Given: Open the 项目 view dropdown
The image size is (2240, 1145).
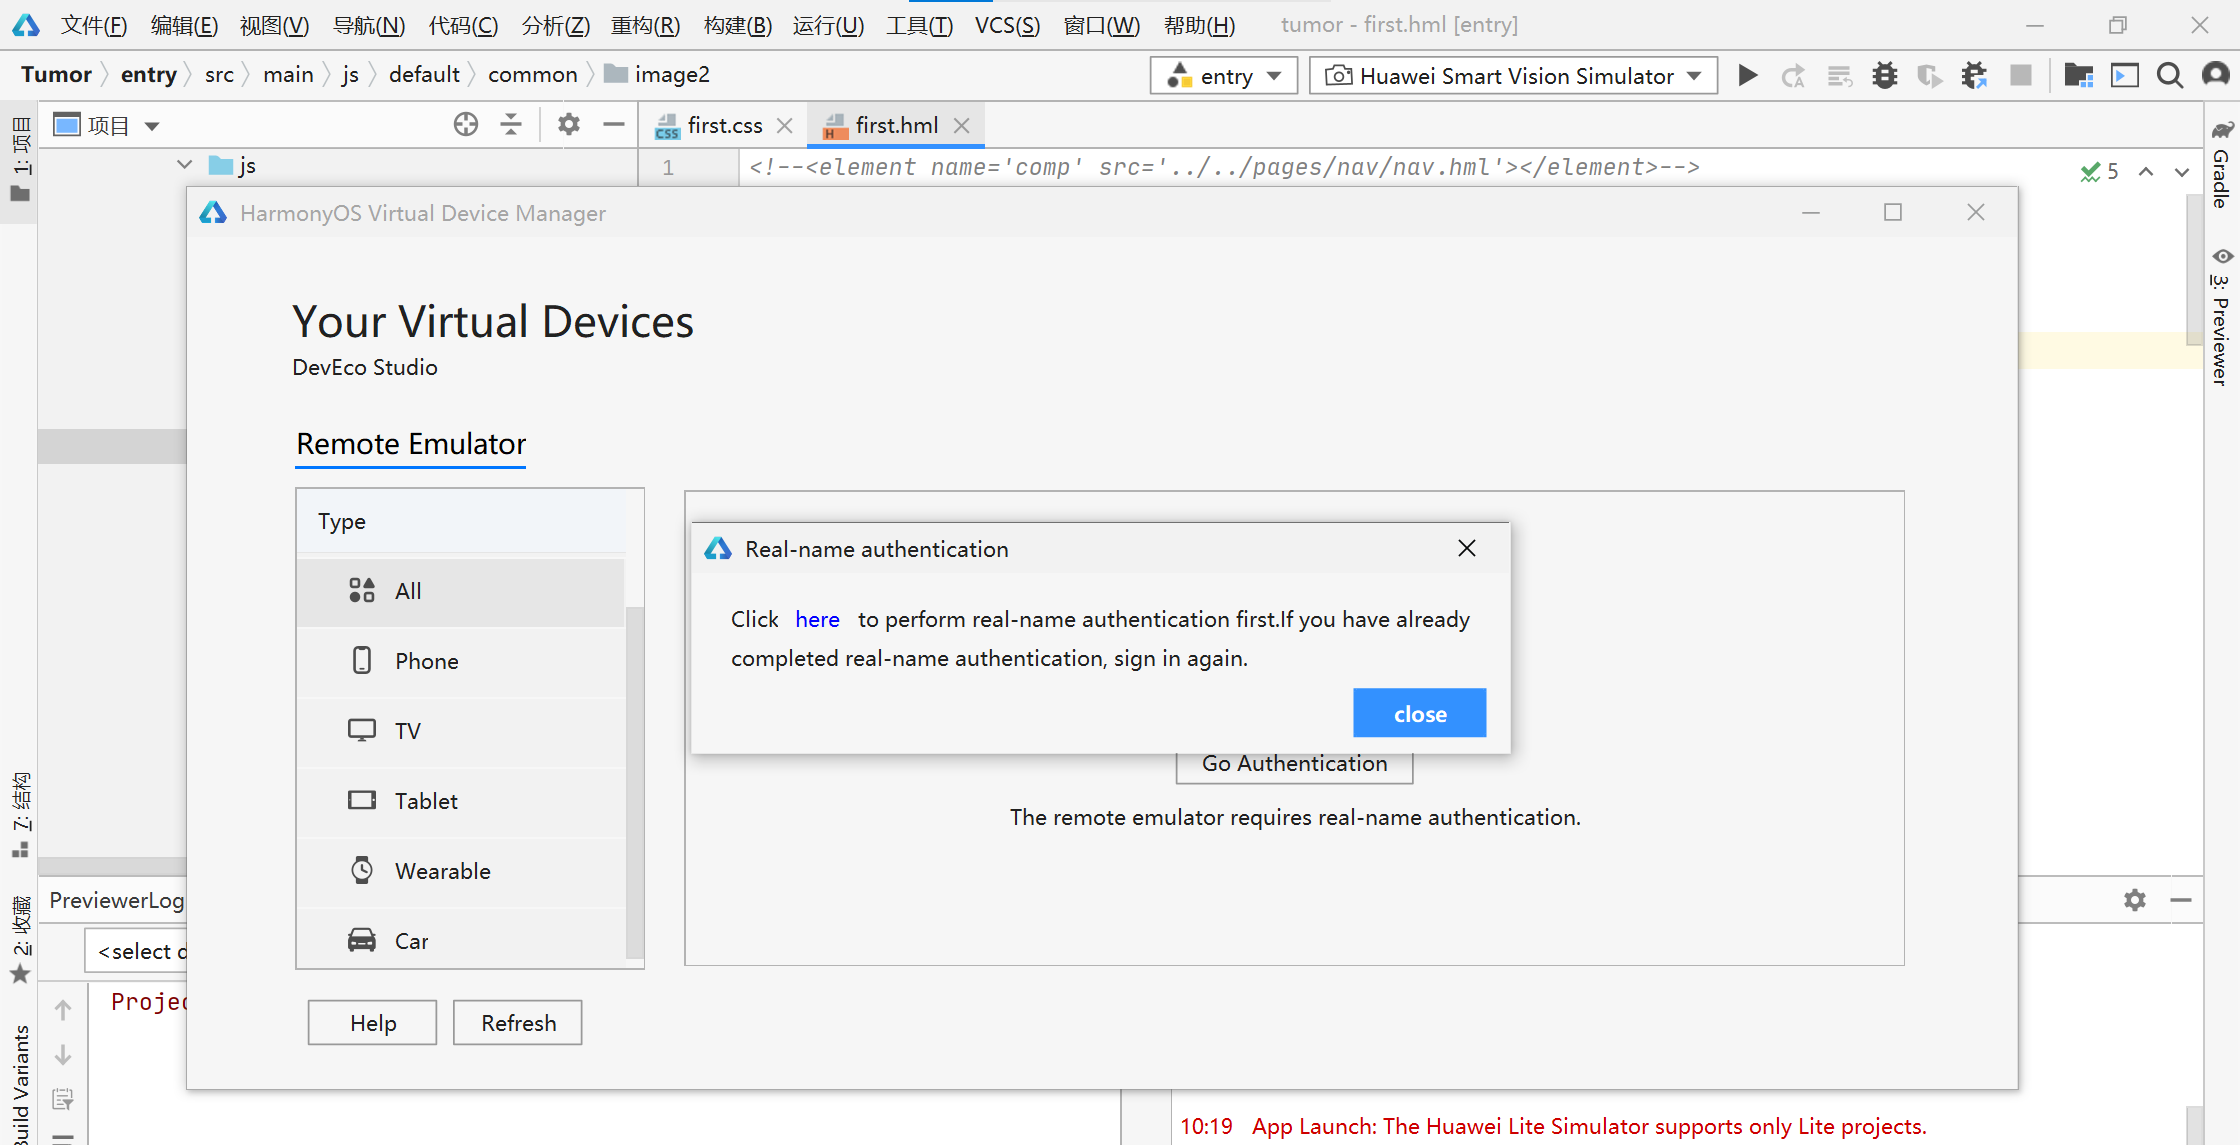Looking at the screenshot, I should 152,126.
